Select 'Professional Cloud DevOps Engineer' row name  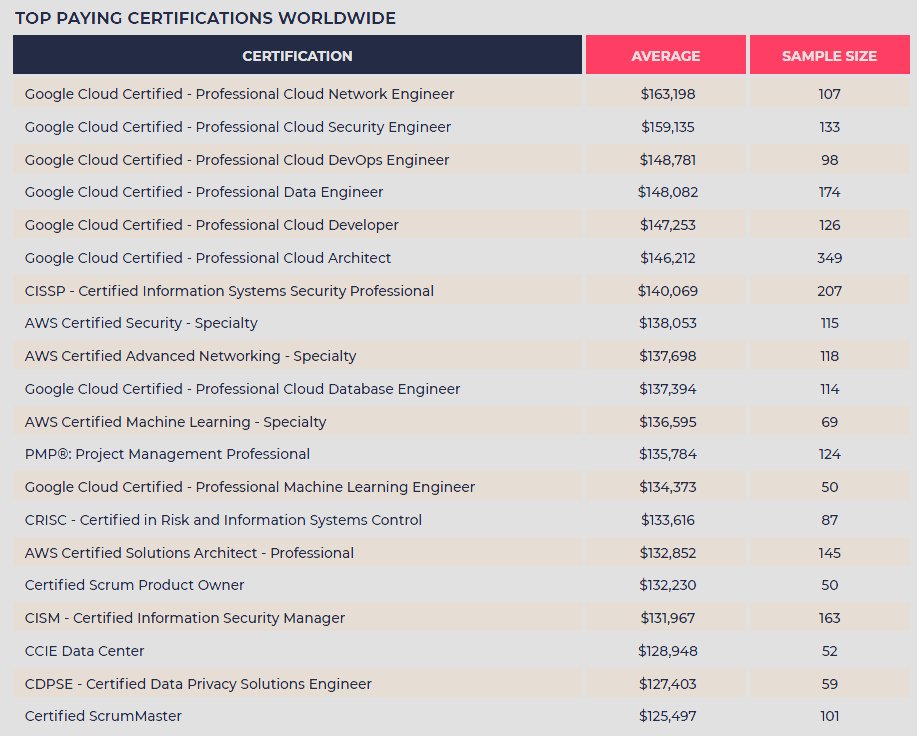point(237,160)
